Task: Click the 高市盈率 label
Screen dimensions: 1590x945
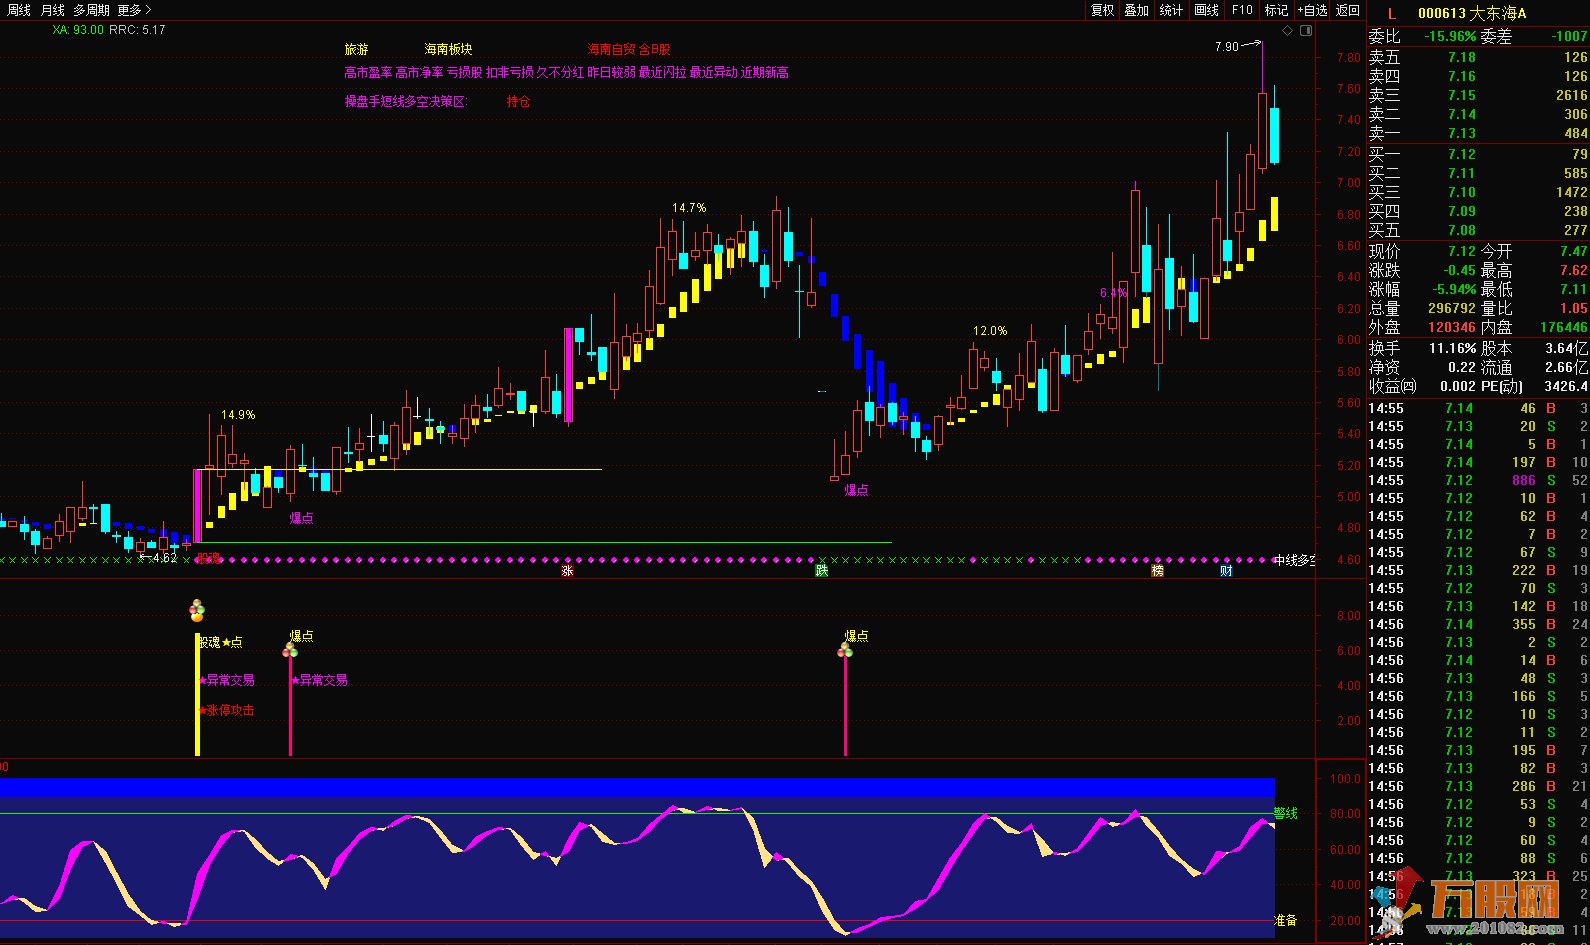Action: (368, 72)
